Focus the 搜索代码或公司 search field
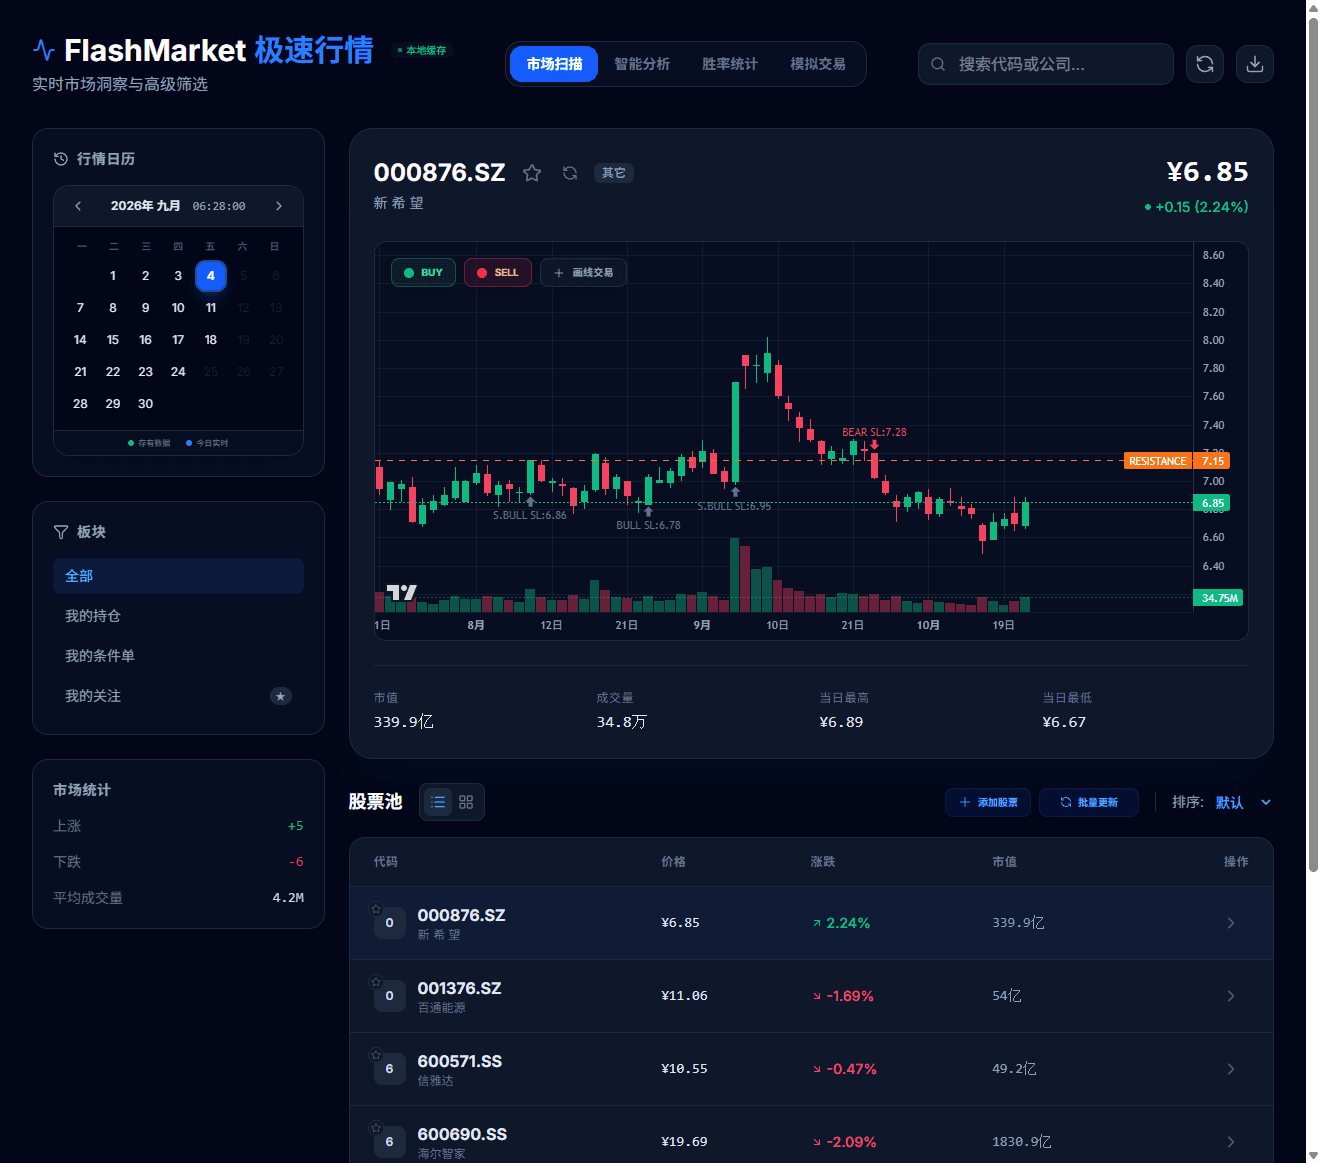The width and height of the screenshot is (1321, 1163). [x=1046, y=64]
